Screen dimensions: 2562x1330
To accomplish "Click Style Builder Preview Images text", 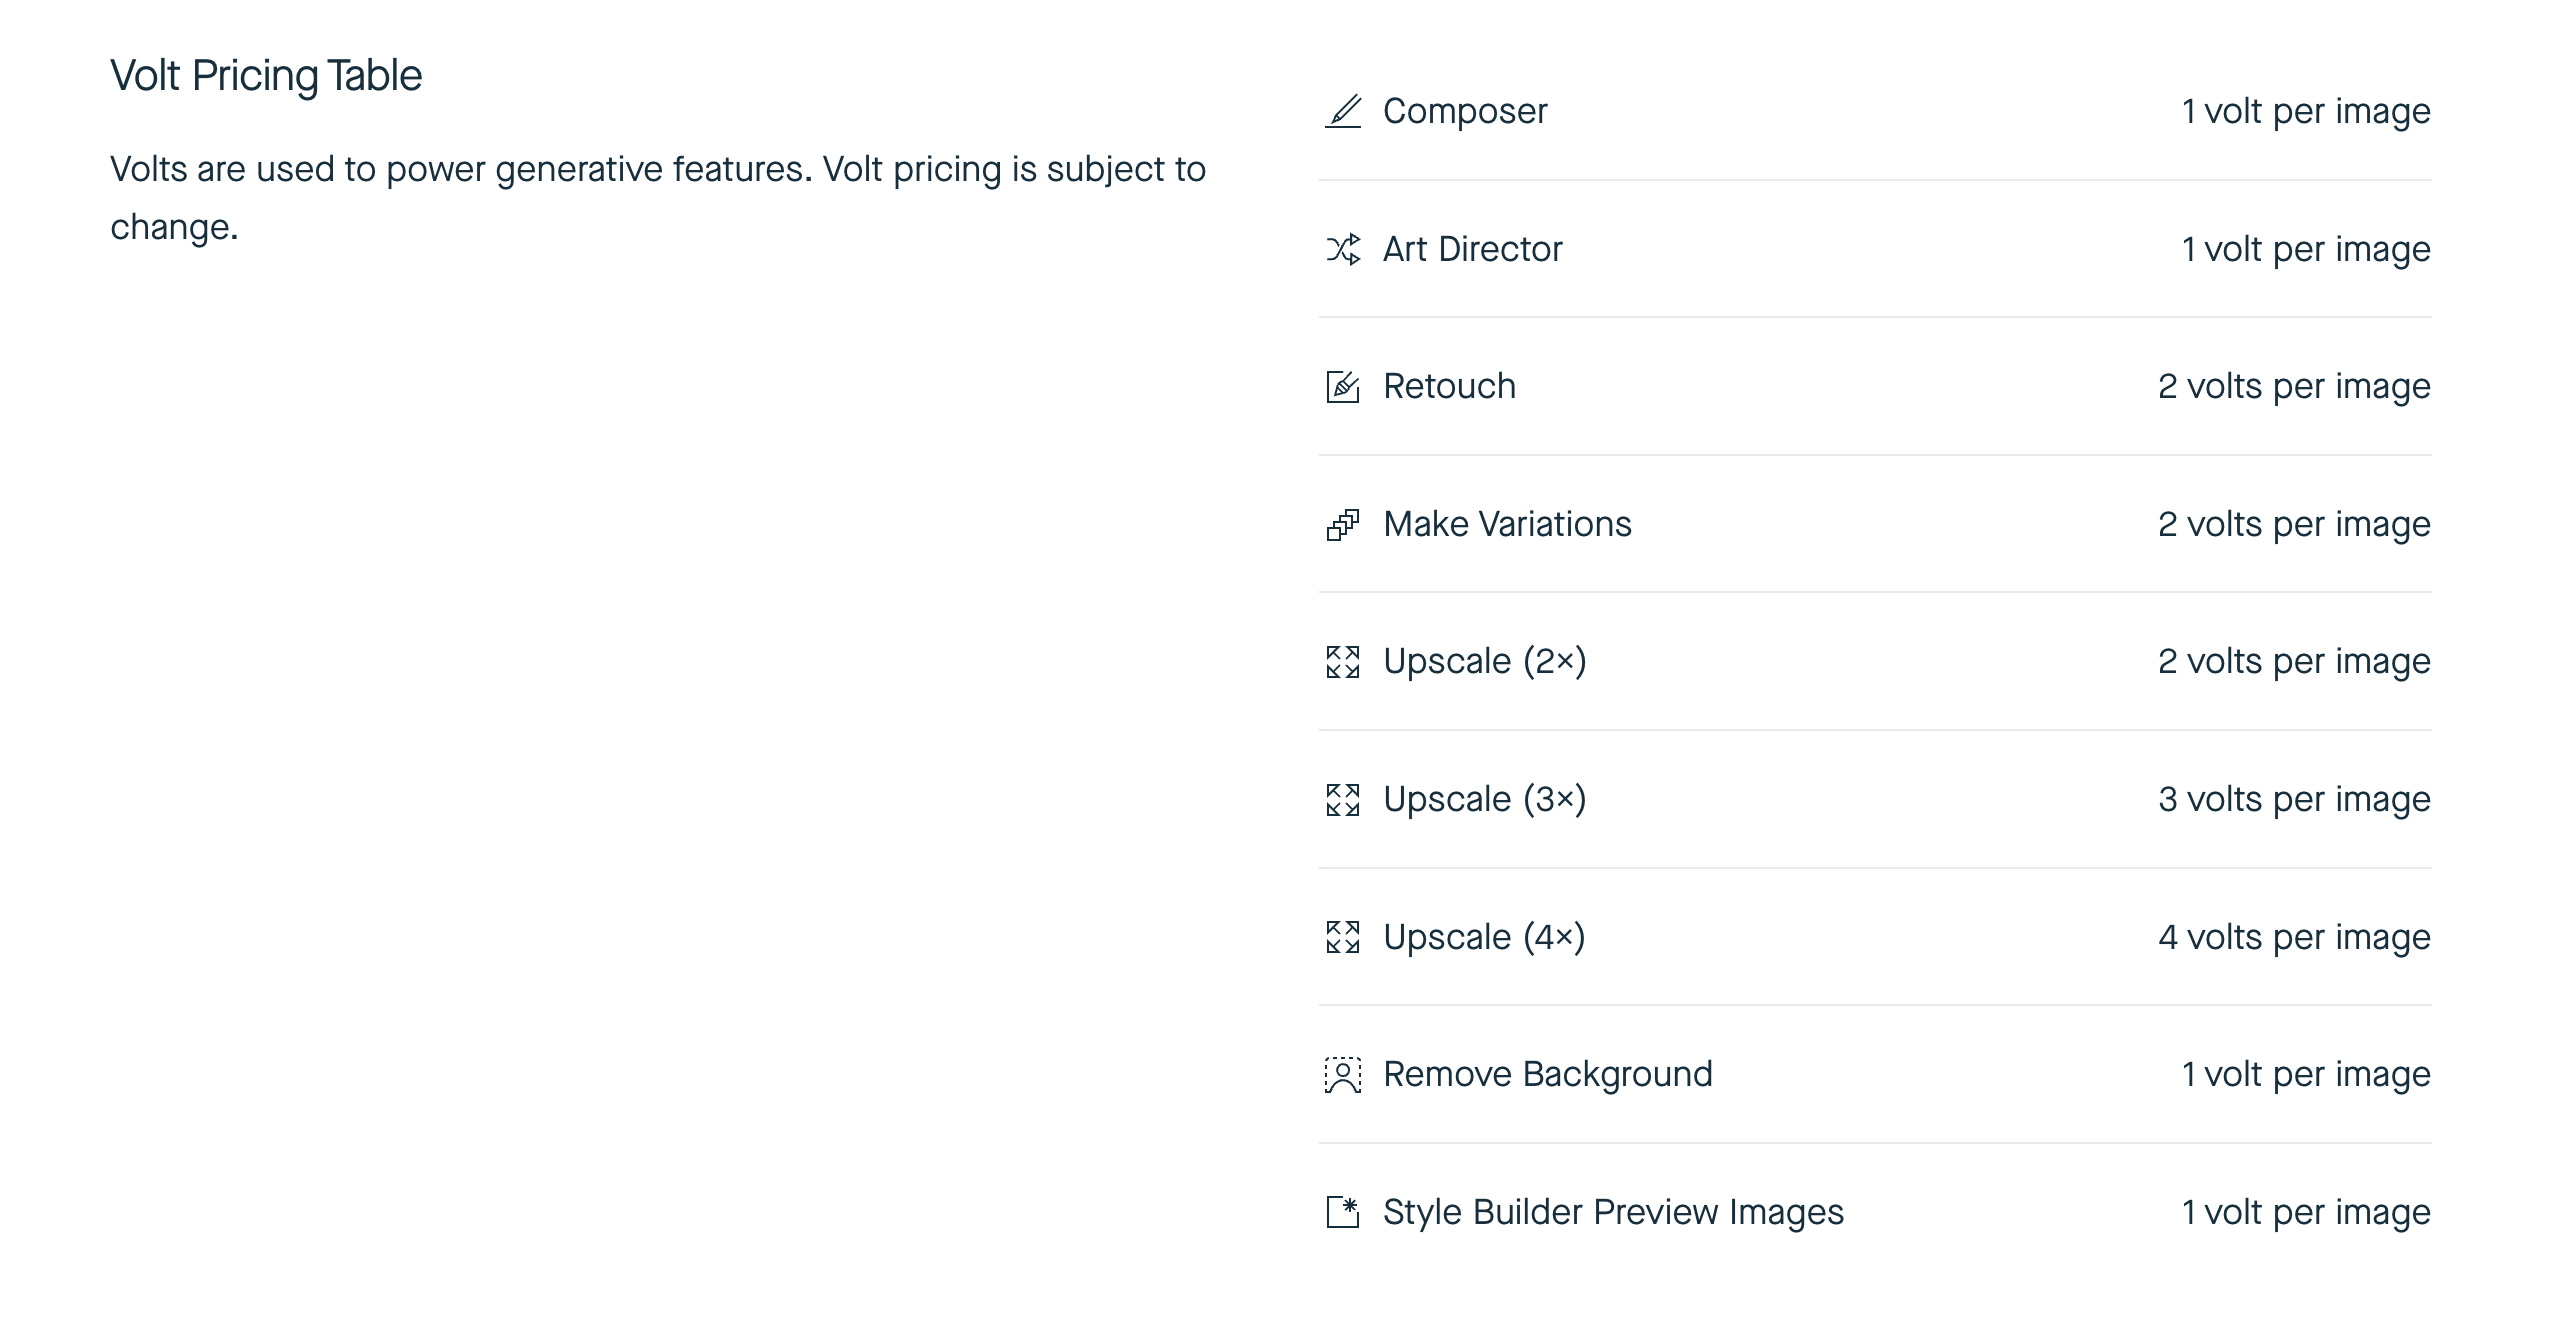I will (1613, 1212).
